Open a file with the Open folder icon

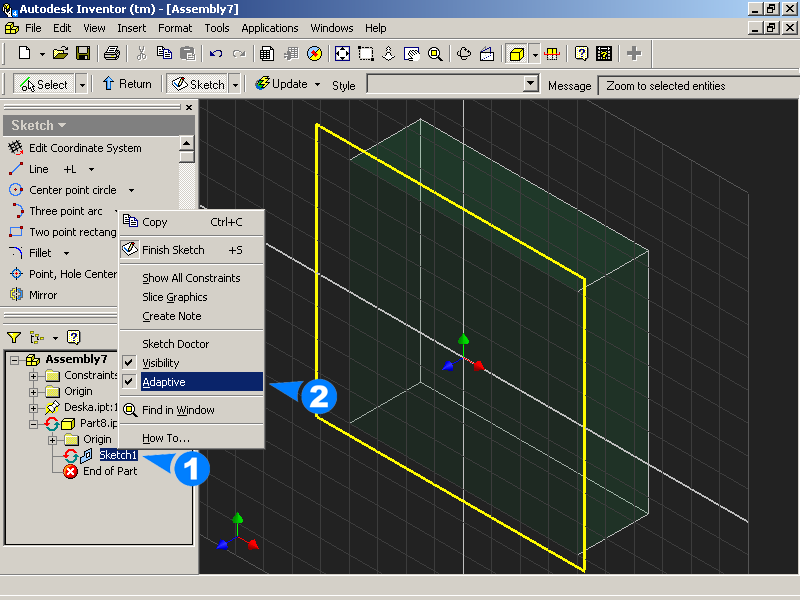60,53
